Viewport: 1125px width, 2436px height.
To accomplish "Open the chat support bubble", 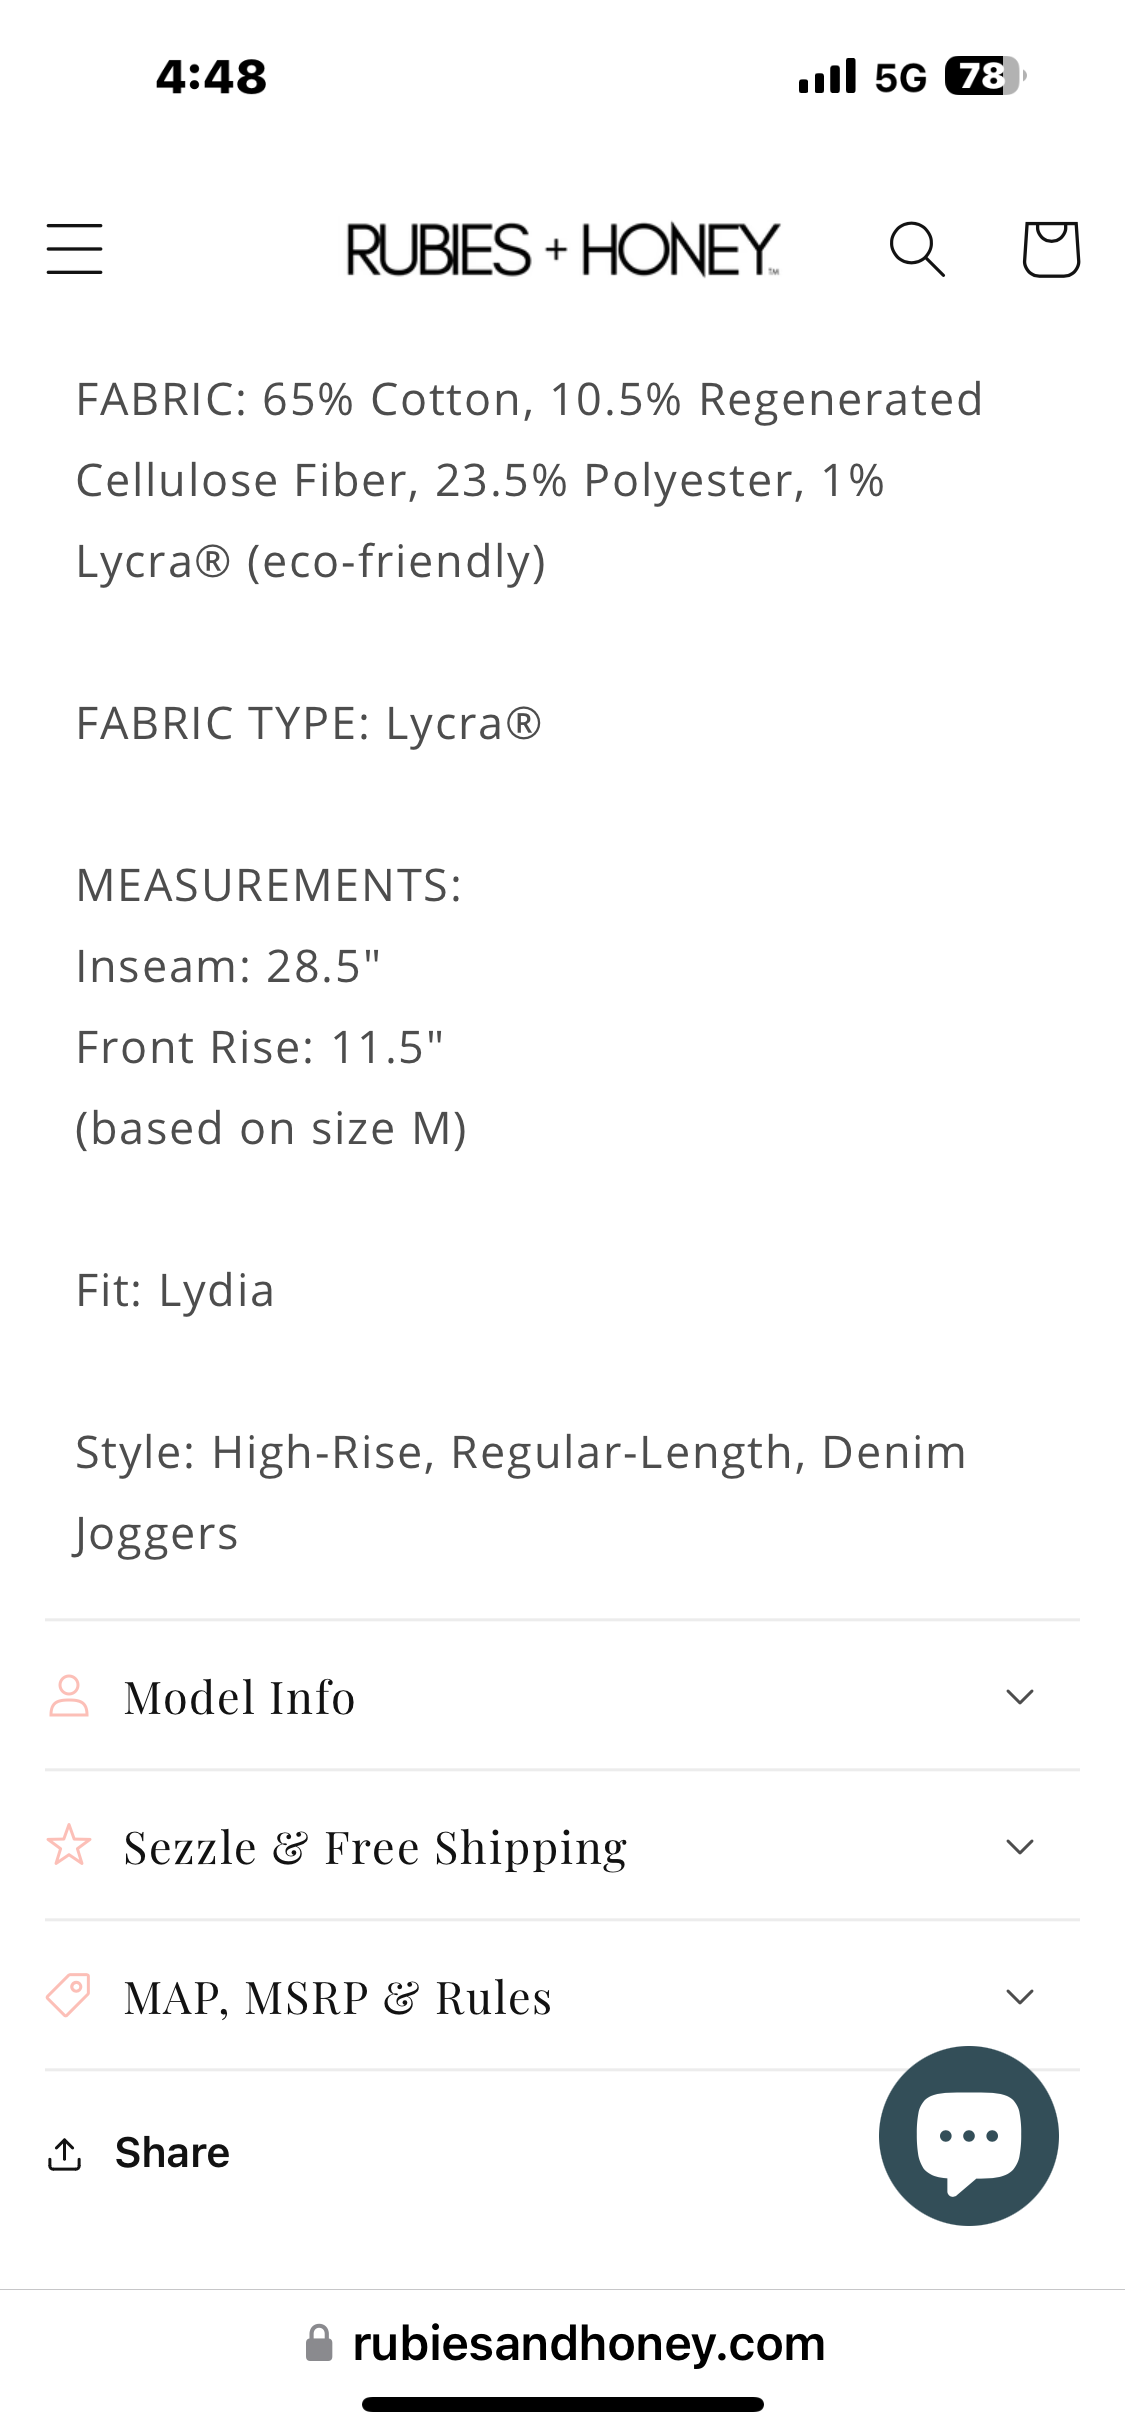I will (x=968, y=2135).
